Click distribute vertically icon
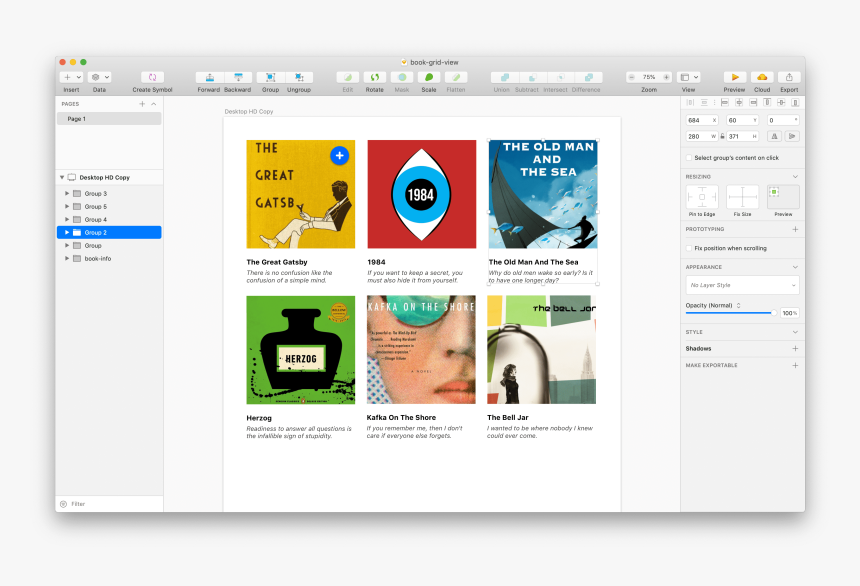860x586 pixels. coord(704,102)
